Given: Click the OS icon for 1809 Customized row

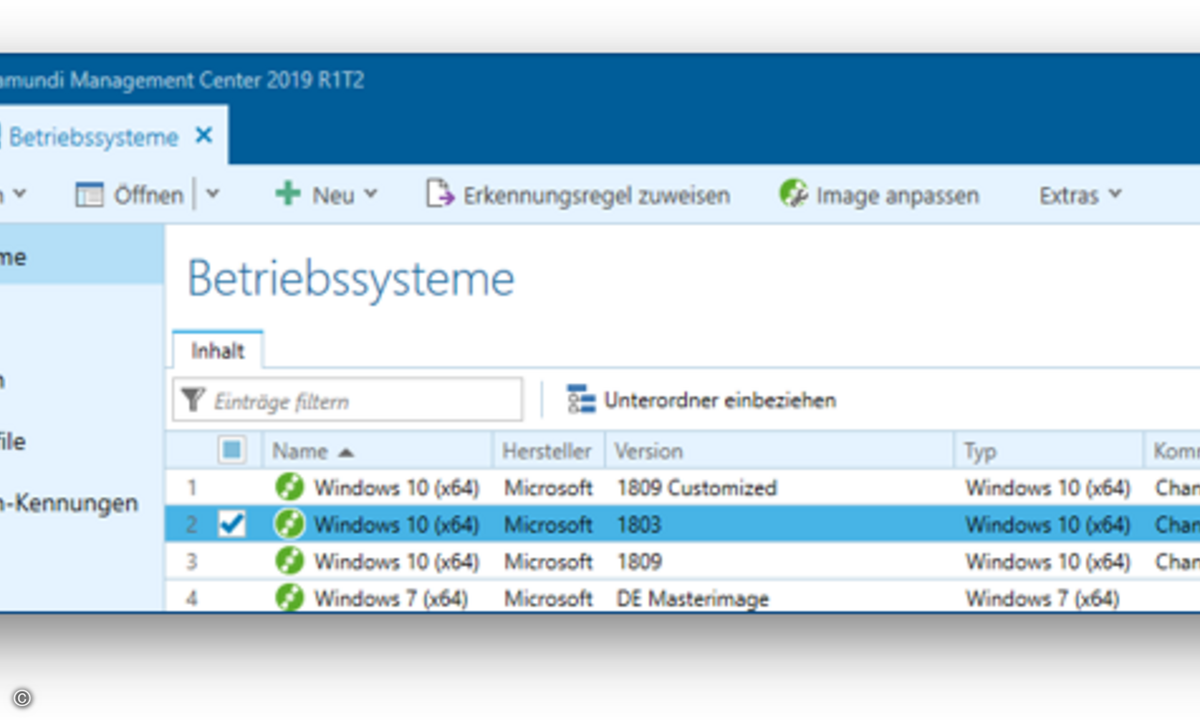Looking at the screenshot, I should tap(289, 488).
